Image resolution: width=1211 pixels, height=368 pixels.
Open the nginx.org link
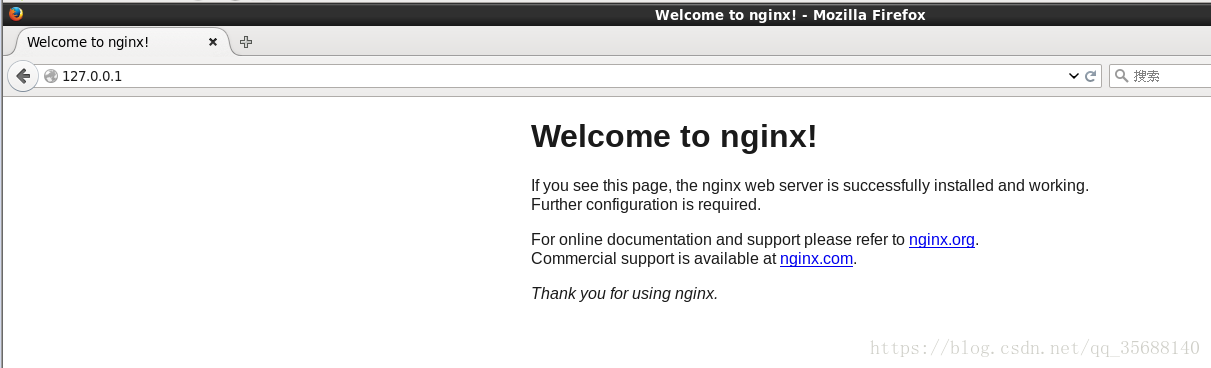click(942, 240)
